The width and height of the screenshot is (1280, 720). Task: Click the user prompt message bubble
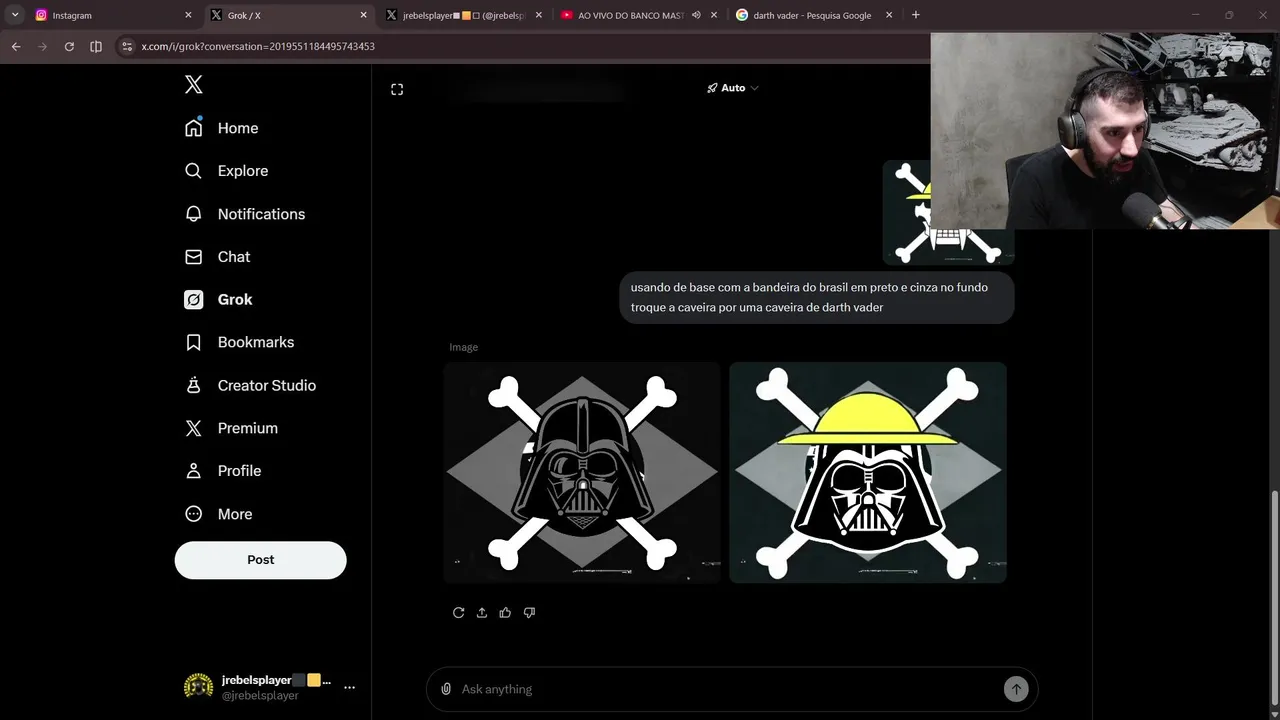[817, 298]
